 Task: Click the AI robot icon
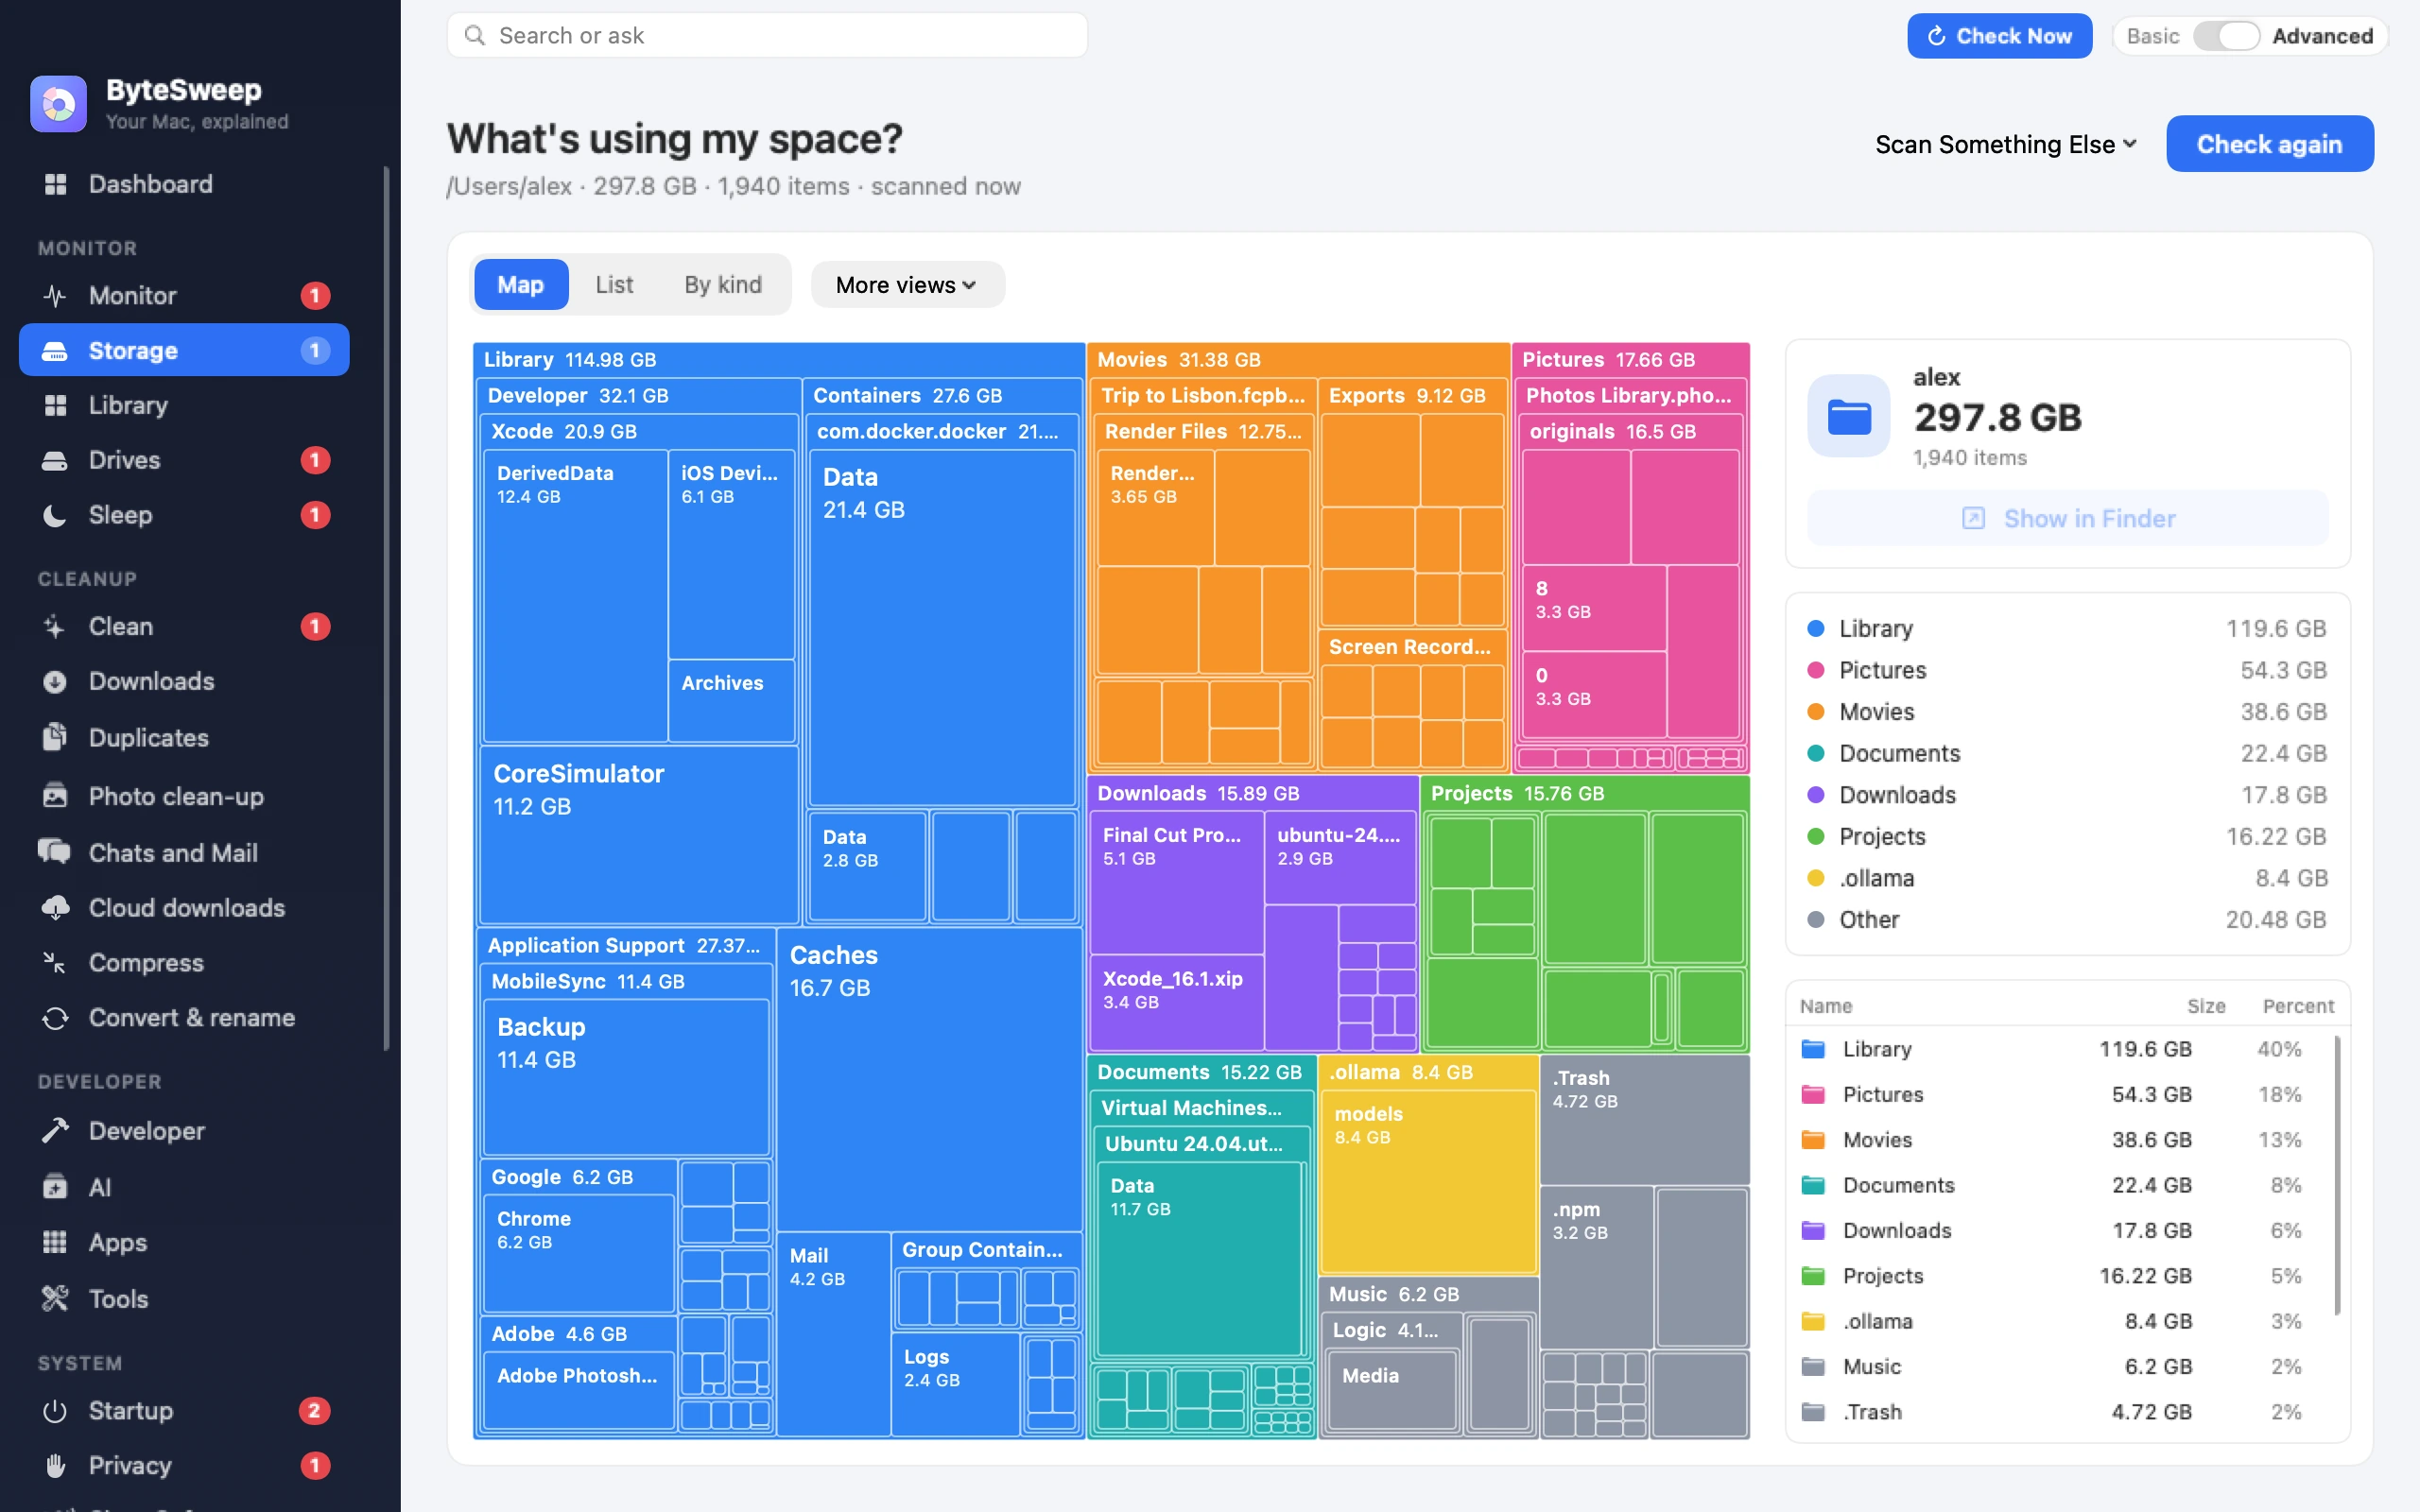point(55,1187)
